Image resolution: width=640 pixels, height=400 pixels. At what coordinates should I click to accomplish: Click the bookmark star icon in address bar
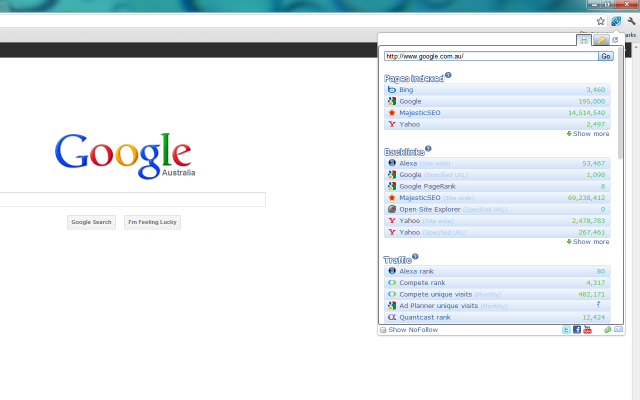click(x=600, y=21)
